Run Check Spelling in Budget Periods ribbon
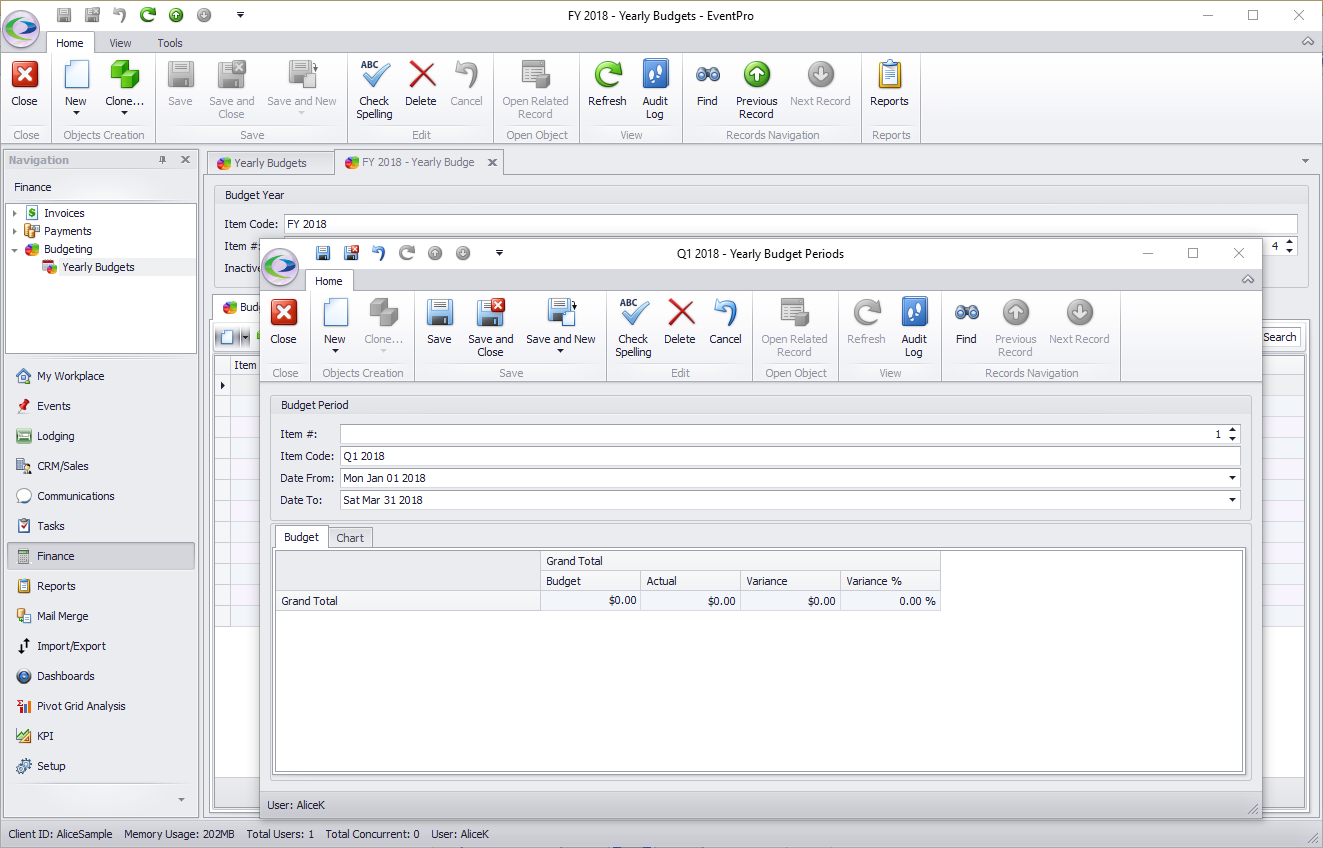Screen dimensions: 1323x848 [x=633, y=327]
